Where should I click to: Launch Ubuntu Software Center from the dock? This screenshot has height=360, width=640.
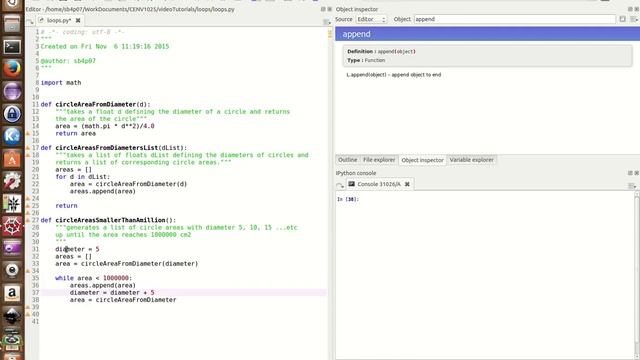(12, 158)
